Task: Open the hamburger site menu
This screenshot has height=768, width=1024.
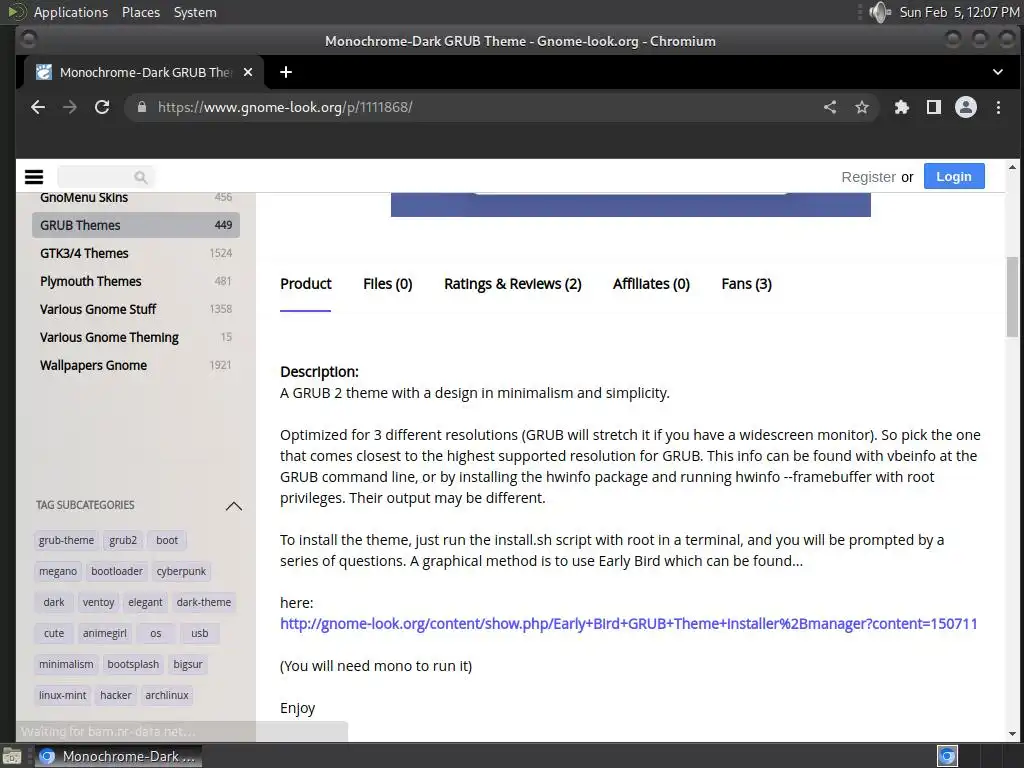Action: [x=34, y=176]
